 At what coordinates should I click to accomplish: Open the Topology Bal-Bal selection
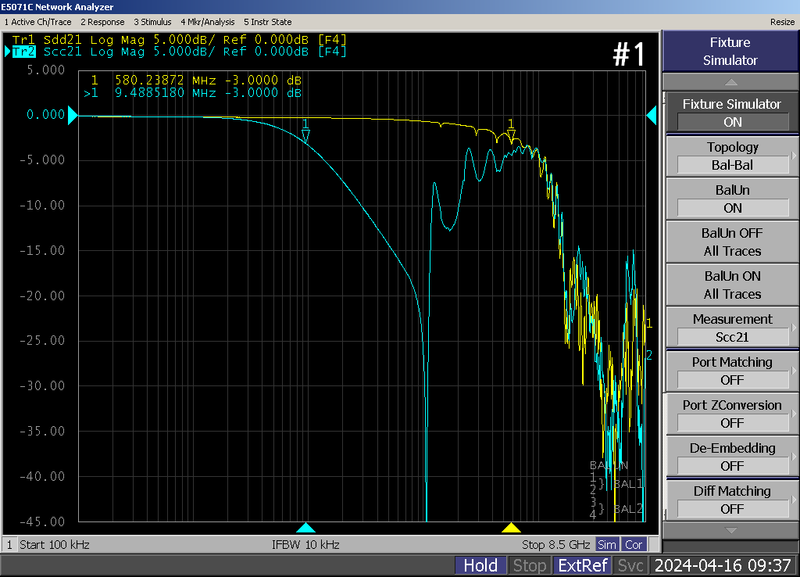(x=732, y=156)
